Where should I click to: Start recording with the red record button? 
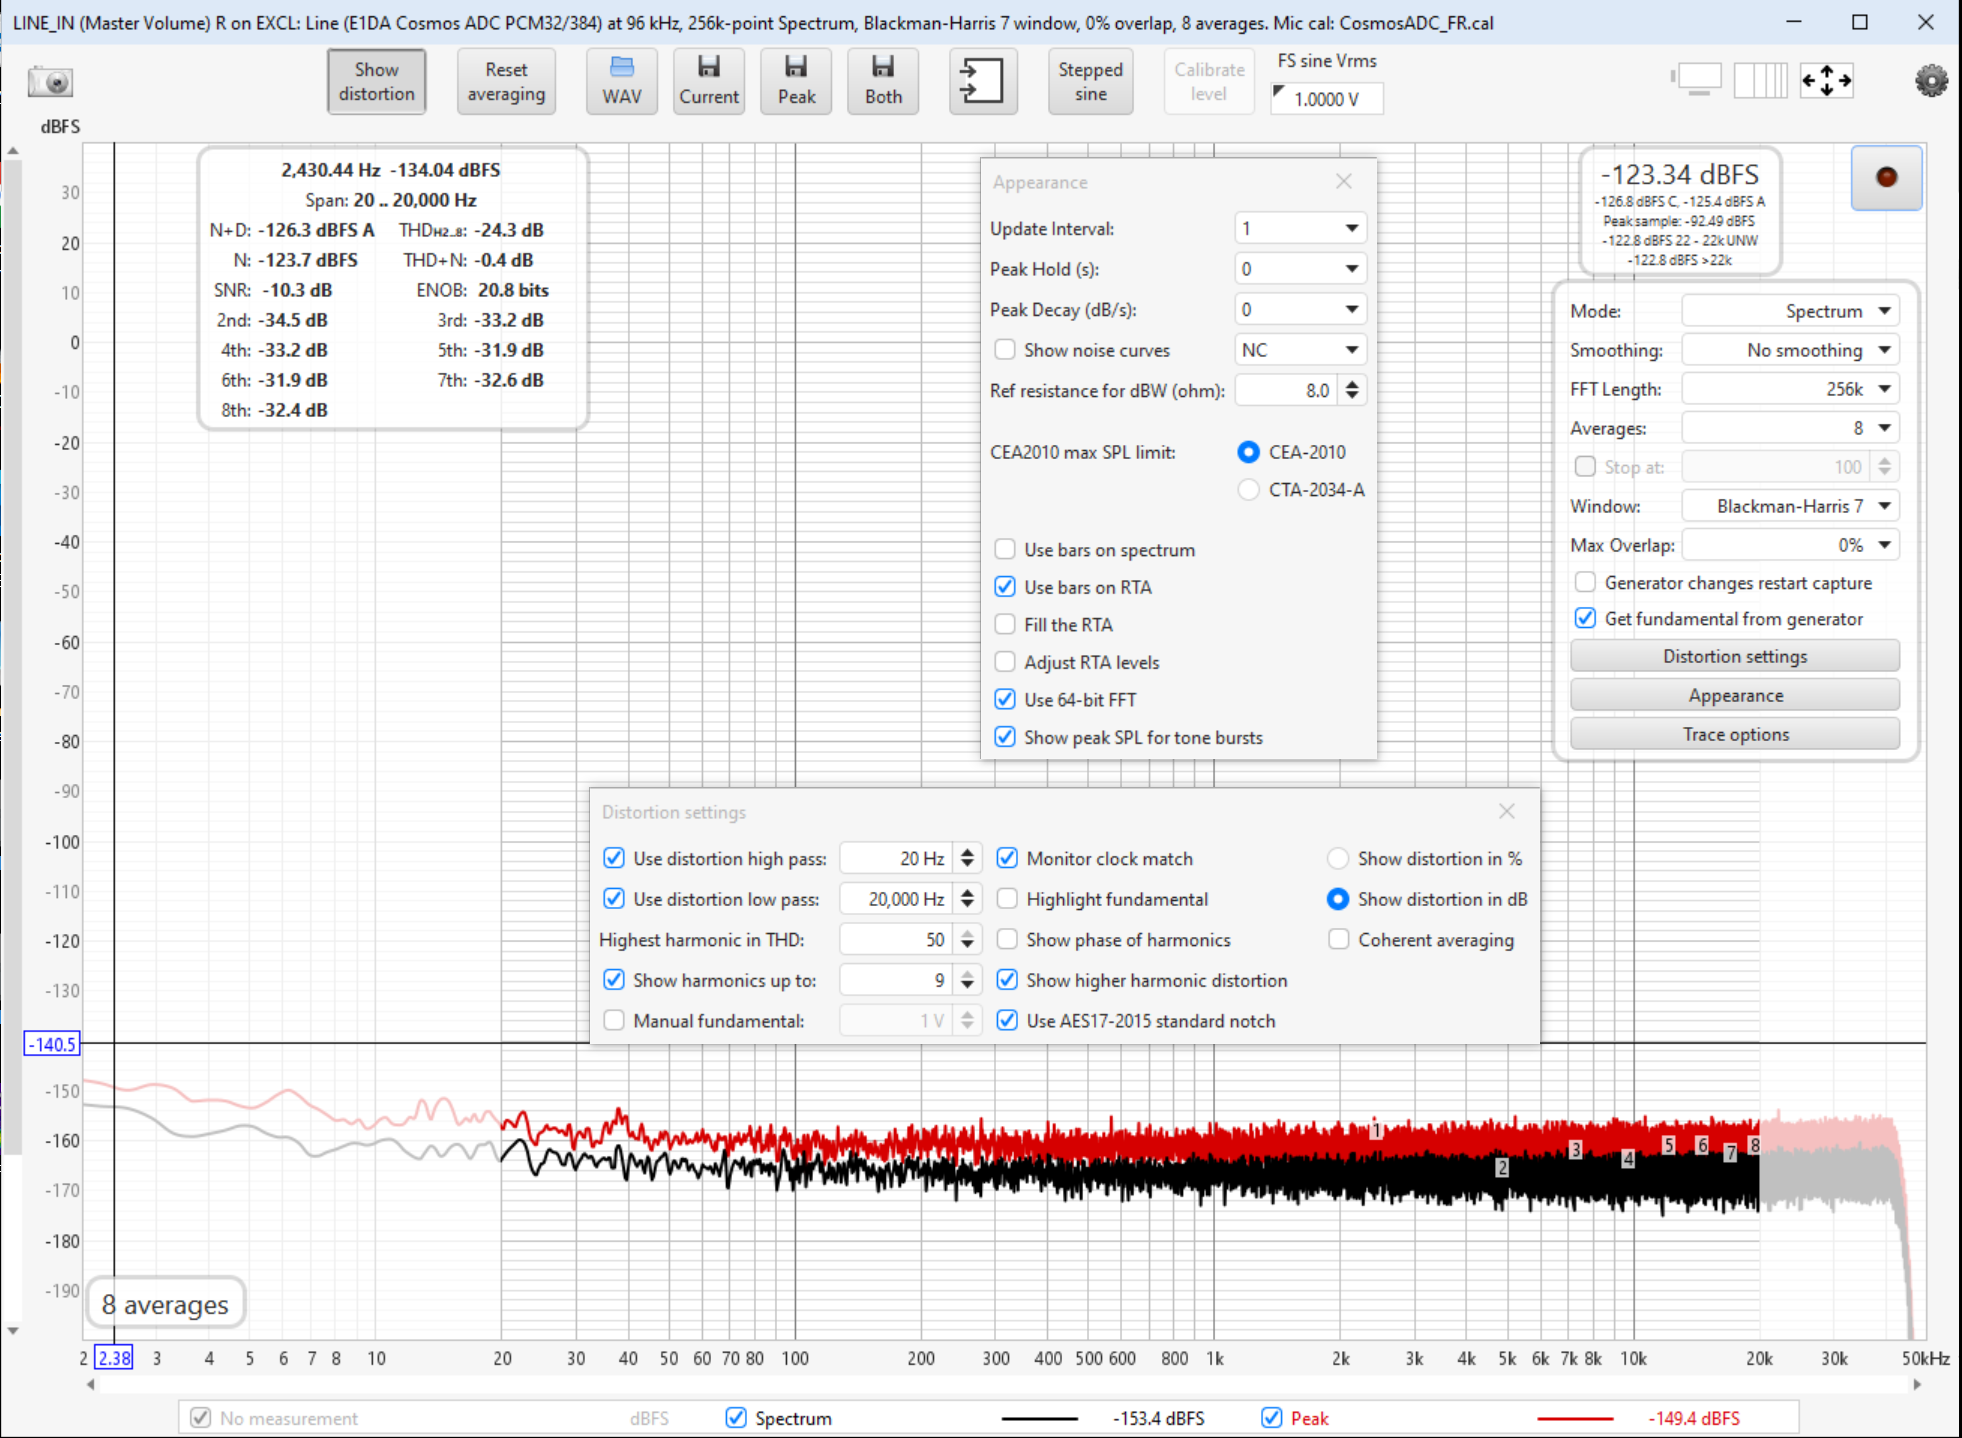[1886, 178]
